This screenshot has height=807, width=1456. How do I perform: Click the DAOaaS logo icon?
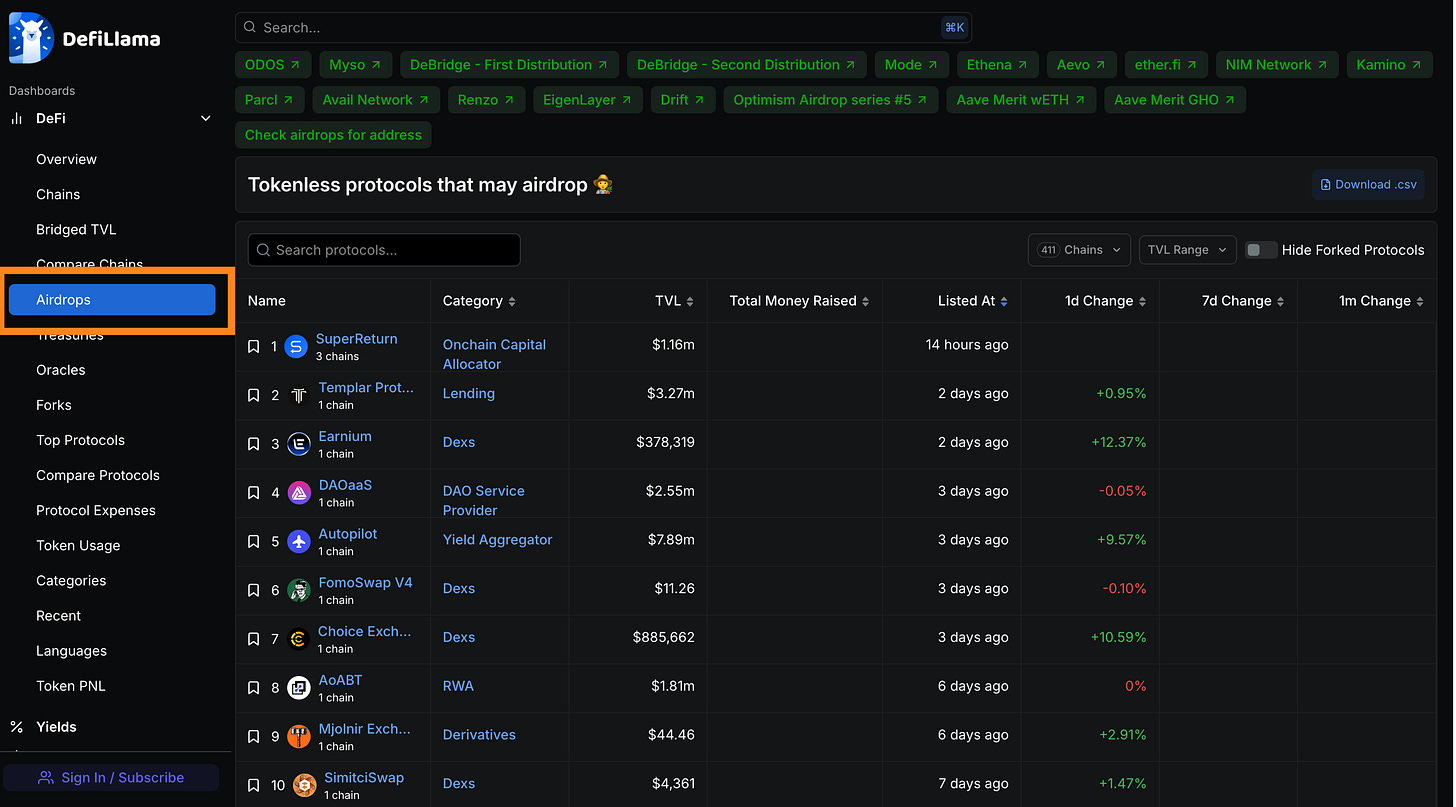pyautogui.click(x=299, y=493)
